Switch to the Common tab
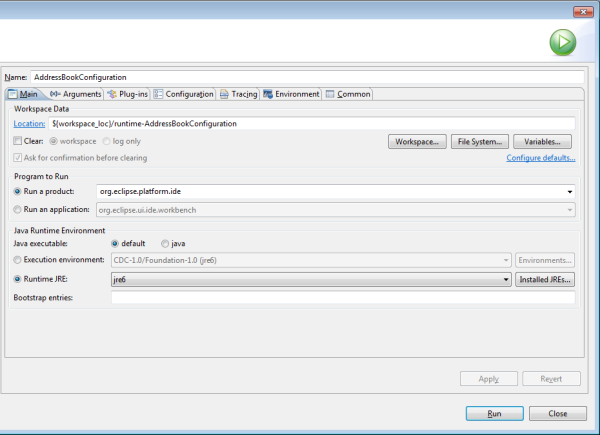Image resolution: width=600 pixels, height=435 pixels. pyautogui.click(x=348, y=94)
